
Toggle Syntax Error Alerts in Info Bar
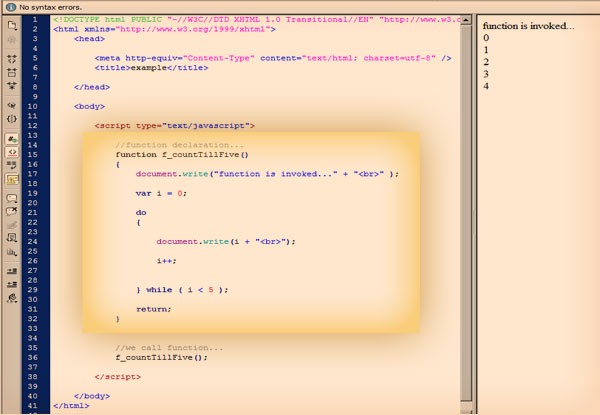pyautogui.click(x=12, y=179)
